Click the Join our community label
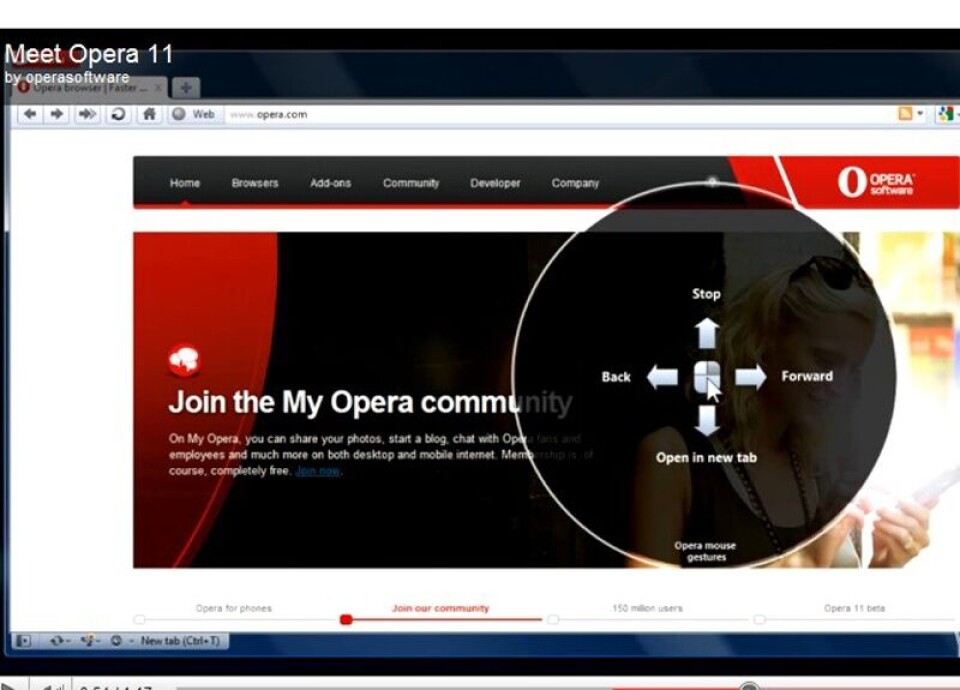The height and width of the screenshot is (690, 960). 440,608
